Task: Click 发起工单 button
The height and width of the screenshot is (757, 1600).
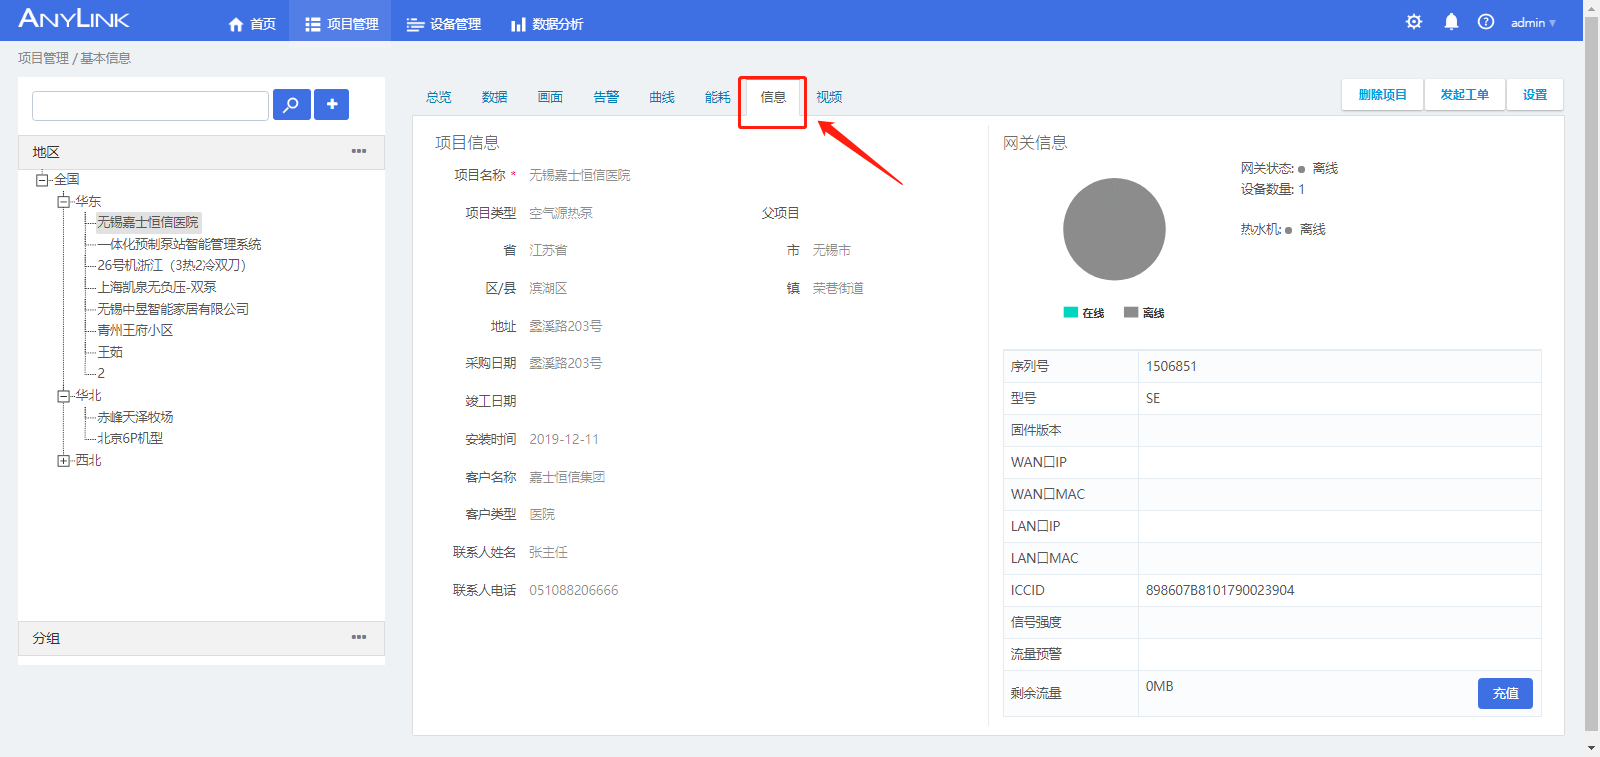Action: (x=1464, y=95)
